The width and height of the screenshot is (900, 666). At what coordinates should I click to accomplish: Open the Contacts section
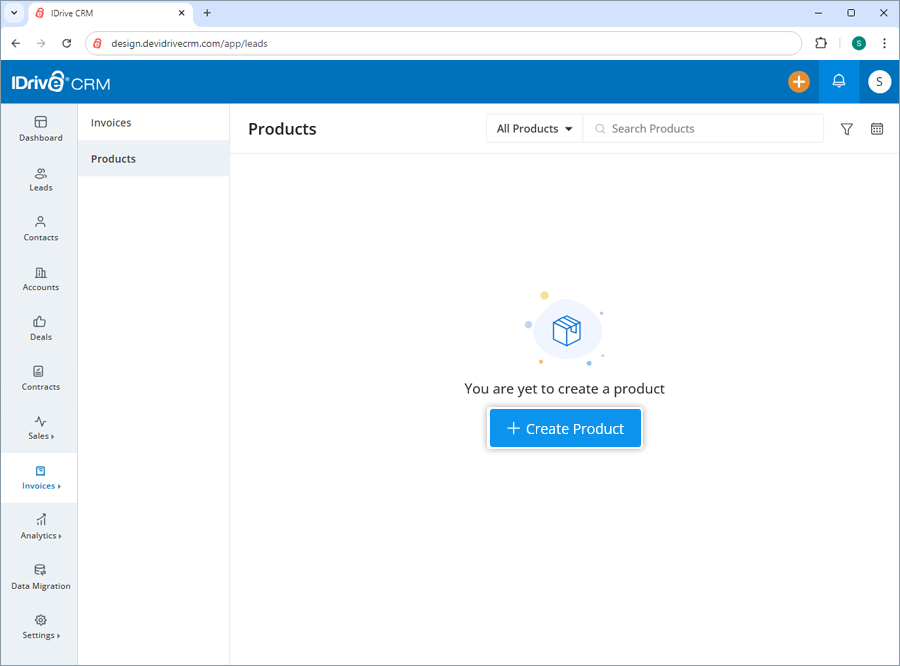[40, 229]
